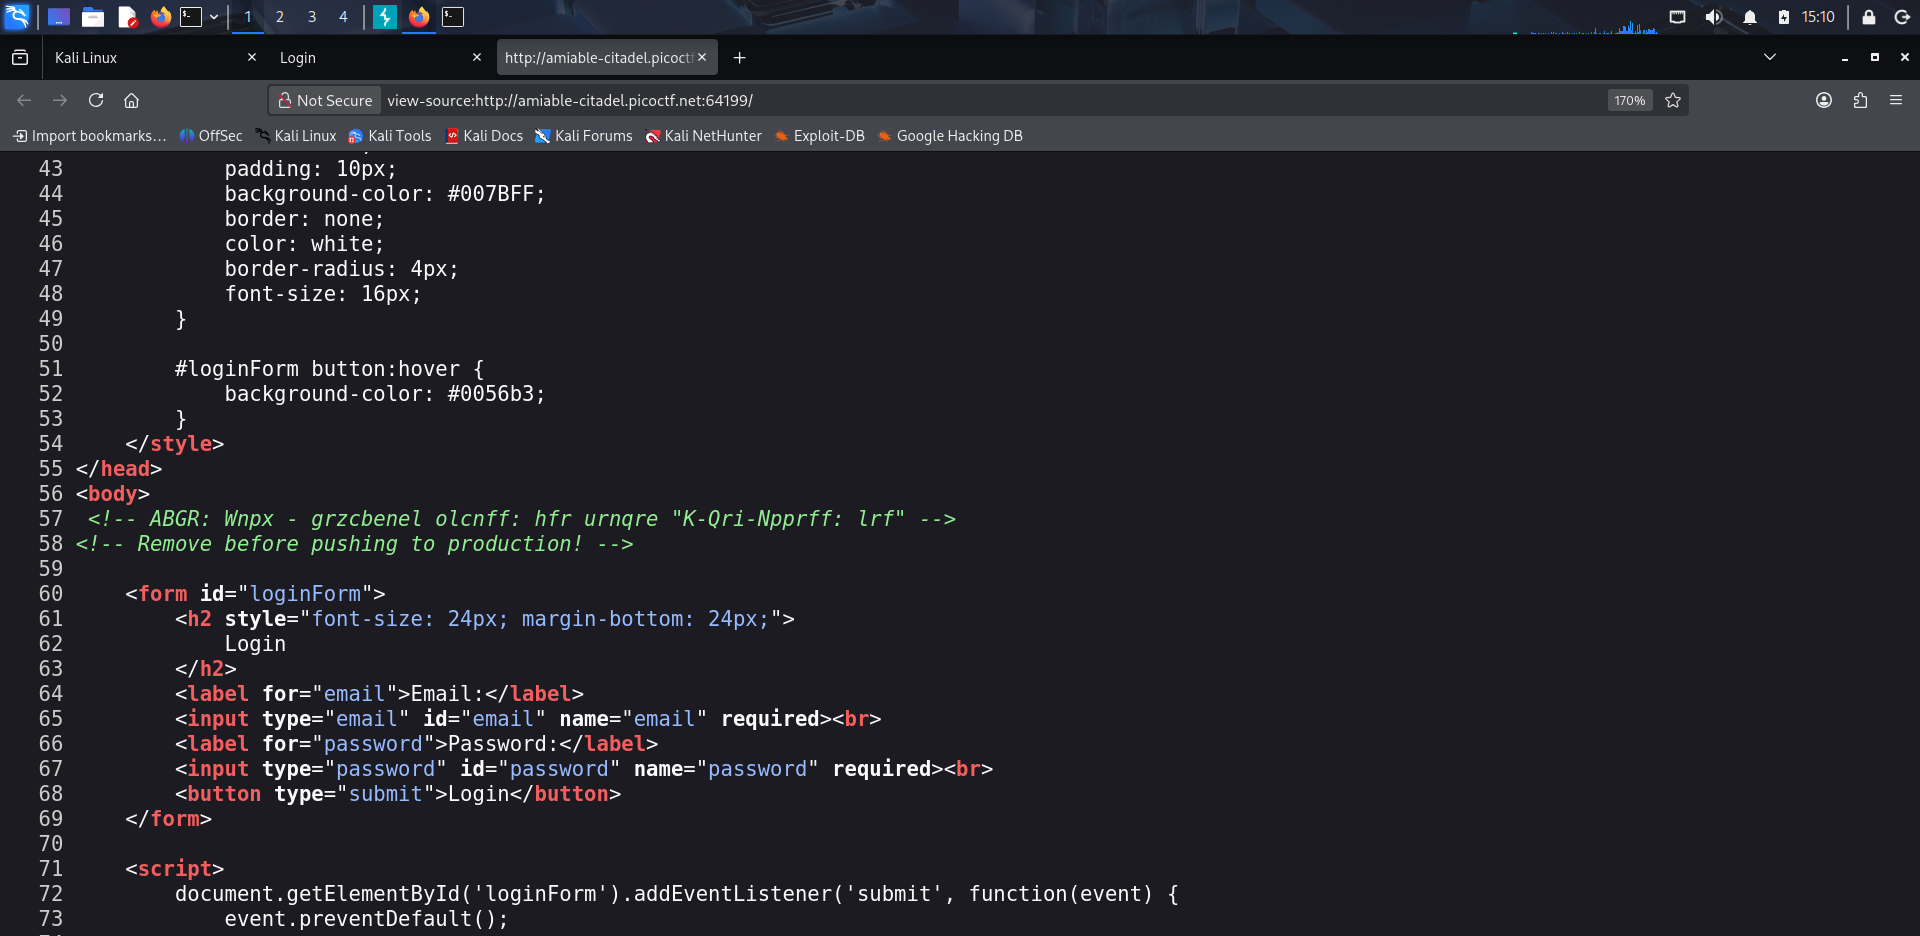
Task: Open the Kali Tools bookmark
Action: coord(390,136)
